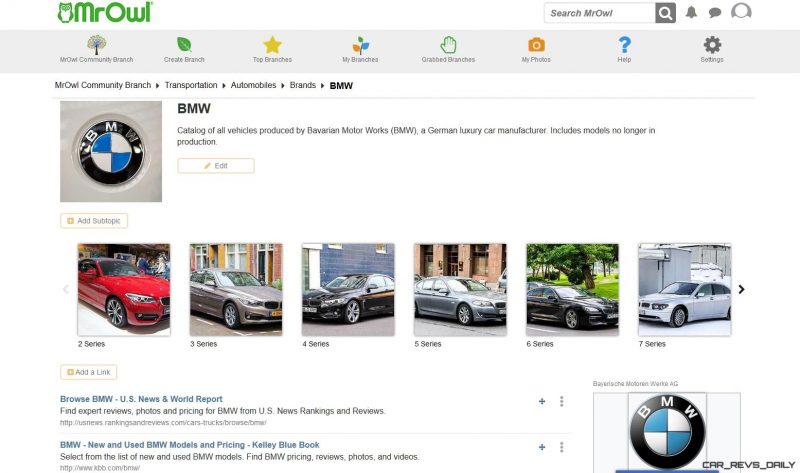This screenshot has height=473, width=800.
Task: Click the Bayerische Motoren Werke AG logo
Action: click(x=667, y=432)
